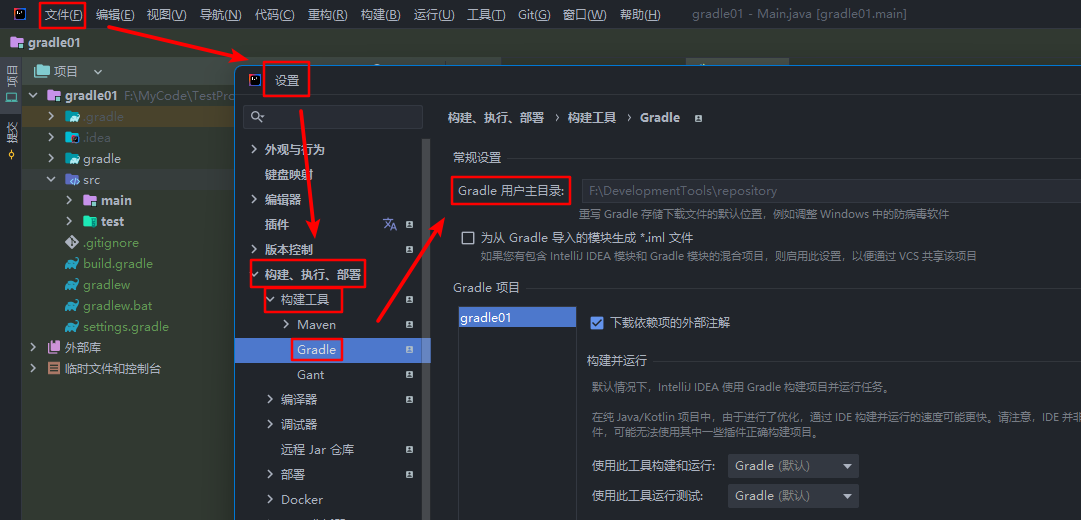The width and height of the screenshot is (1081, 520).
Task: Click the Gradle 用户主目录 path field
Action: (831, 191)
